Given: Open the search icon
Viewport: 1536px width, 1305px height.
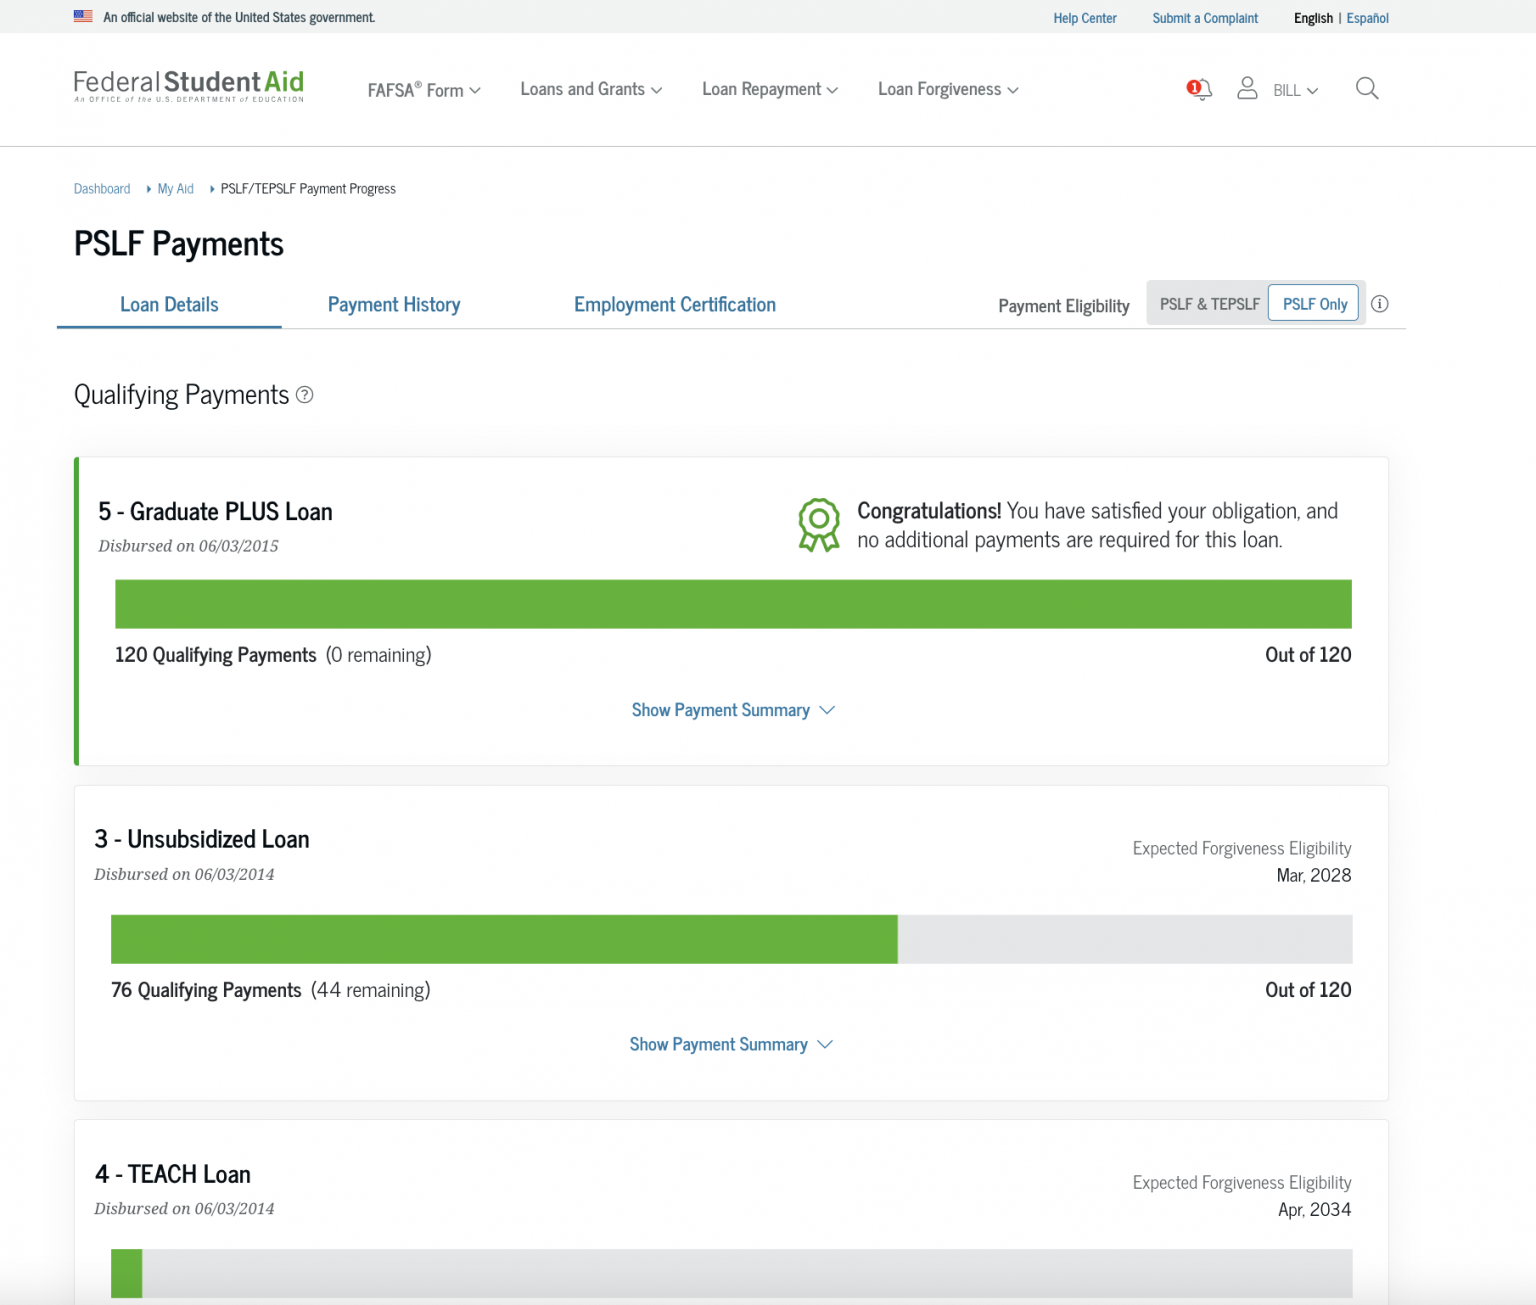Looking at the screenshot, I should (x=1367, y=88).
